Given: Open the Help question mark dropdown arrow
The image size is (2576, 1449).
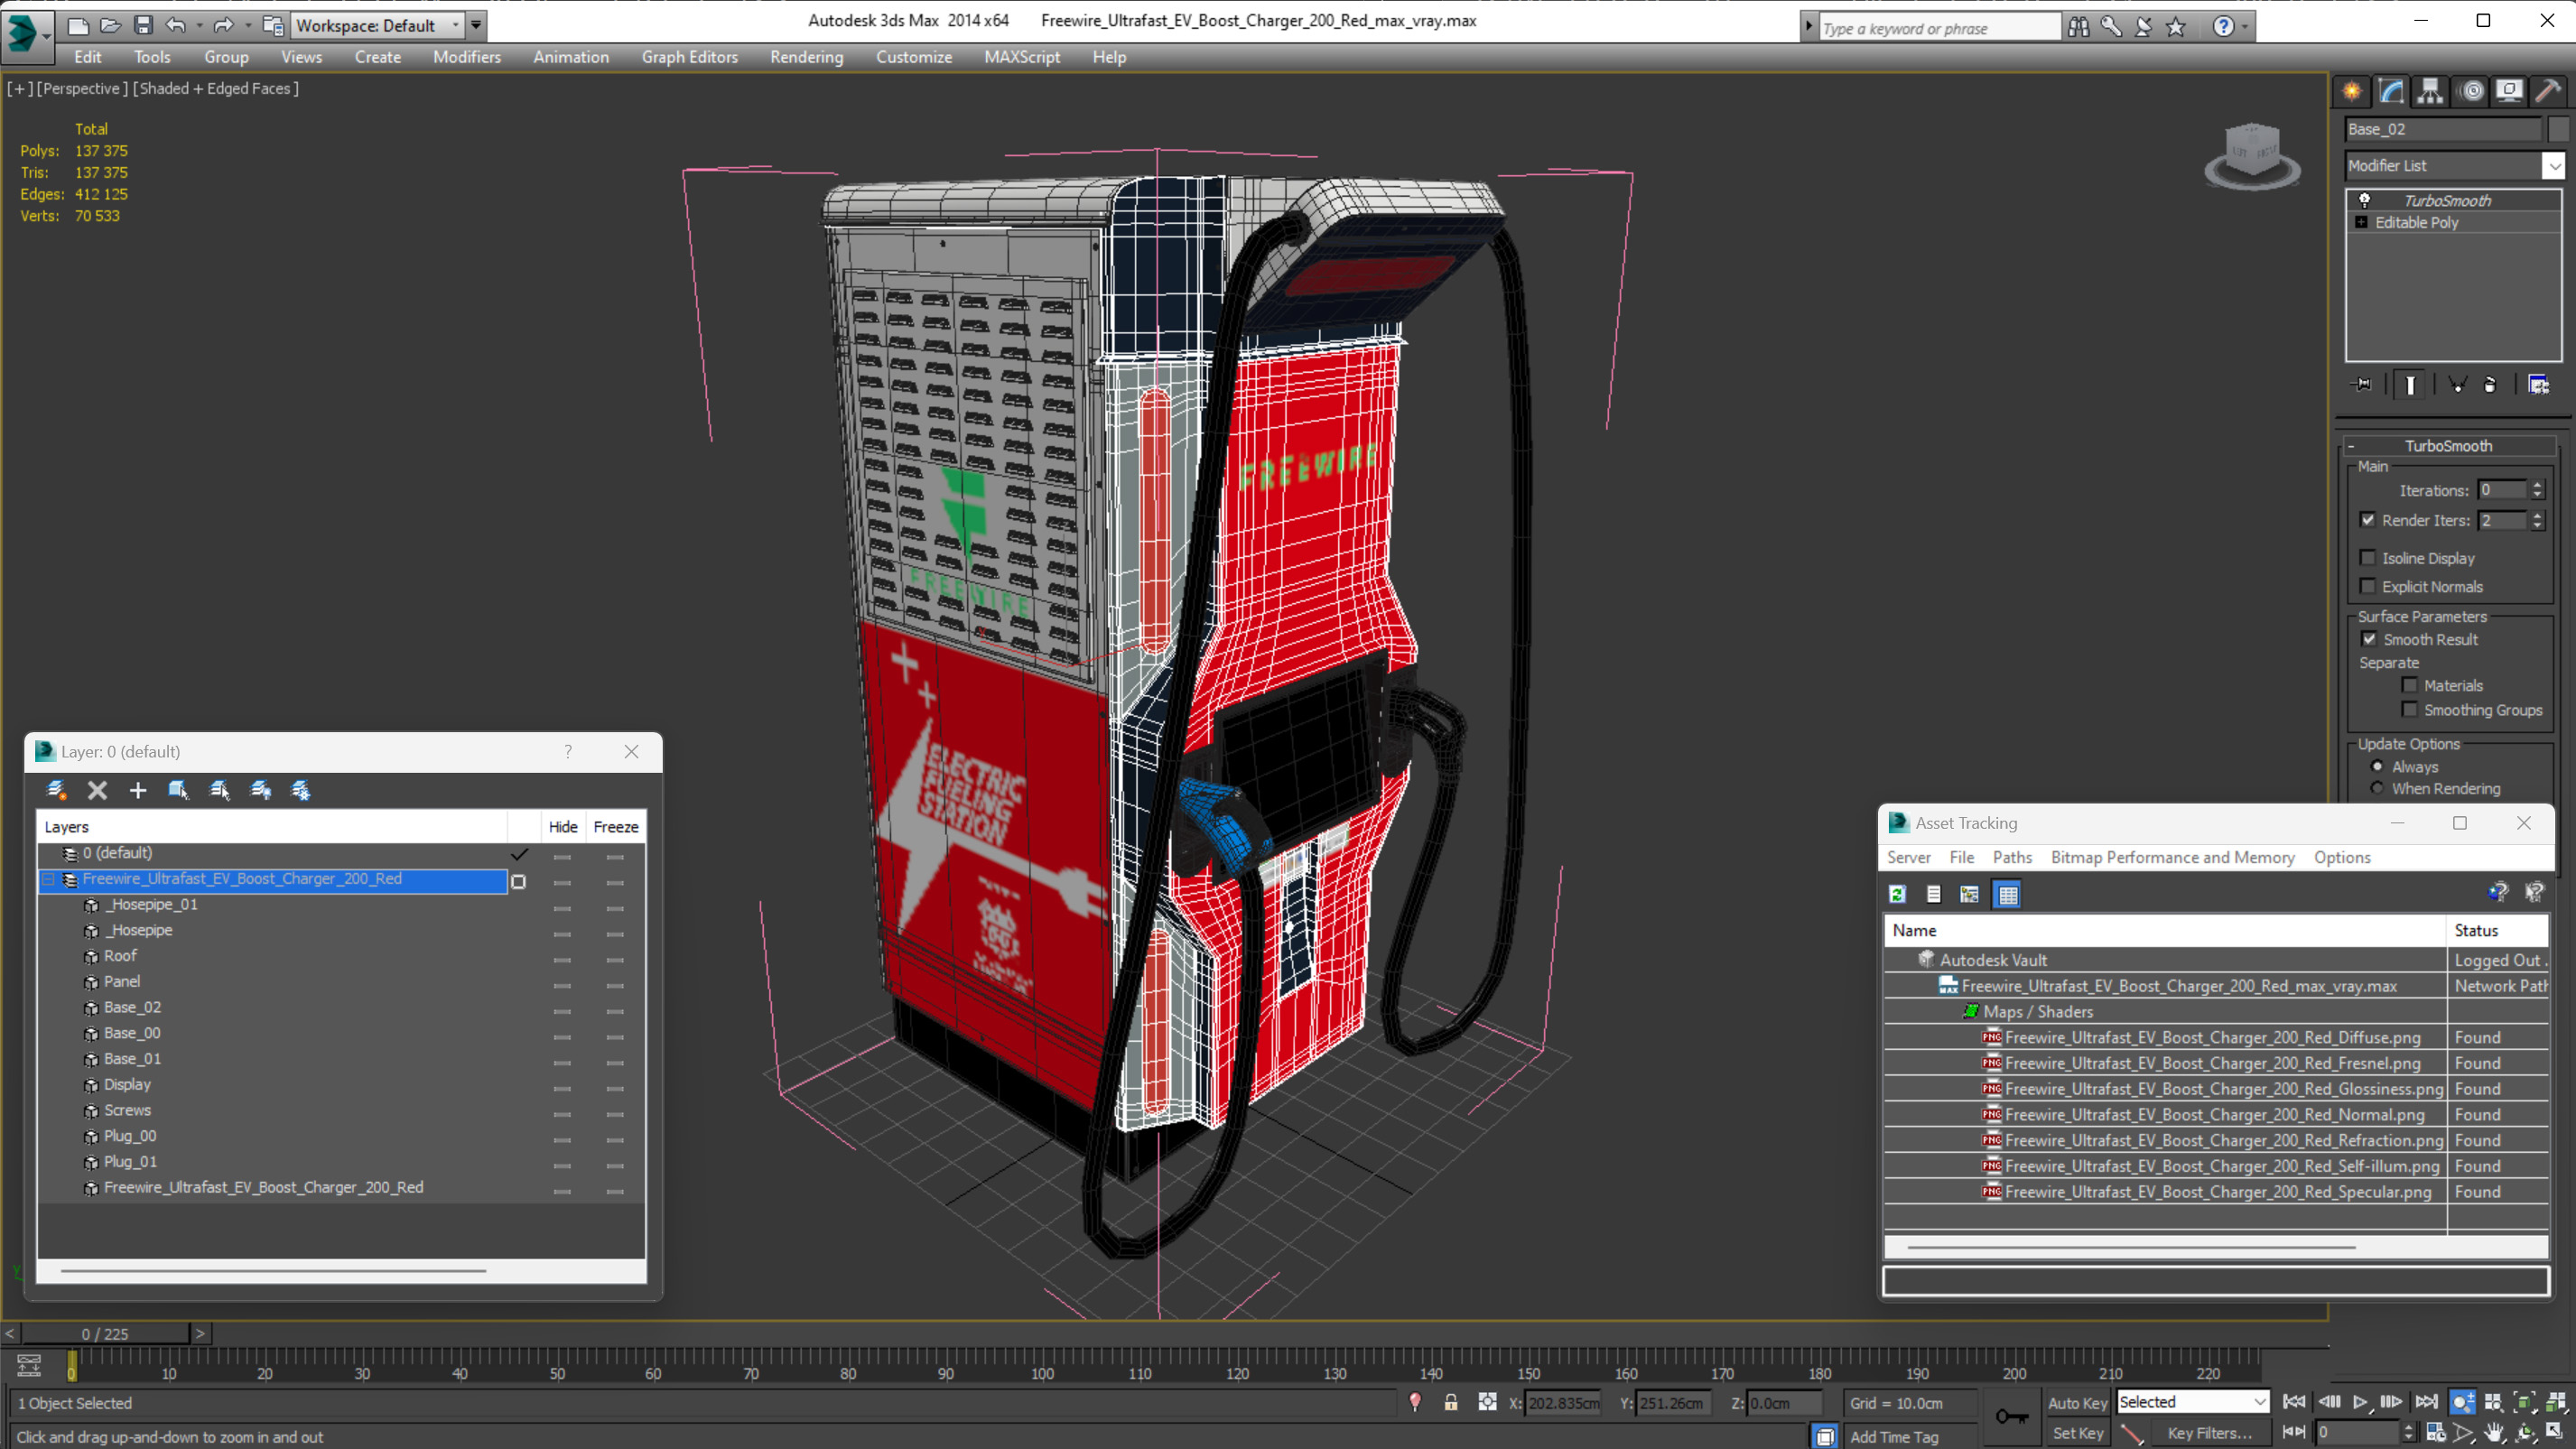Looking at the screenshot, I should click(2244, 27).
